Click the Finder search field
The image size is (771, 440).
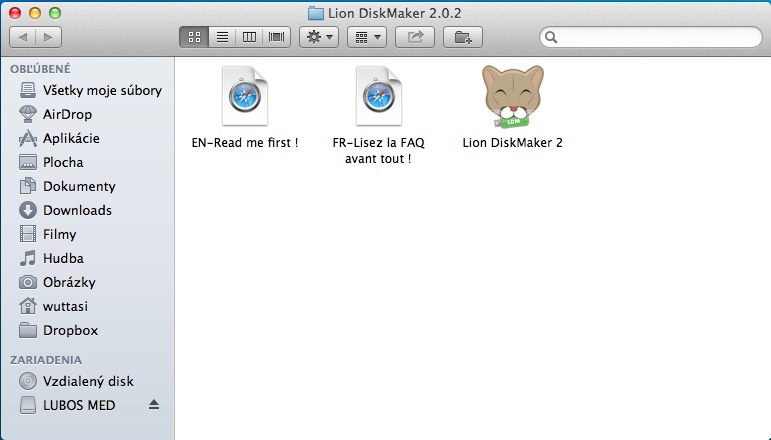coord(651,37)
